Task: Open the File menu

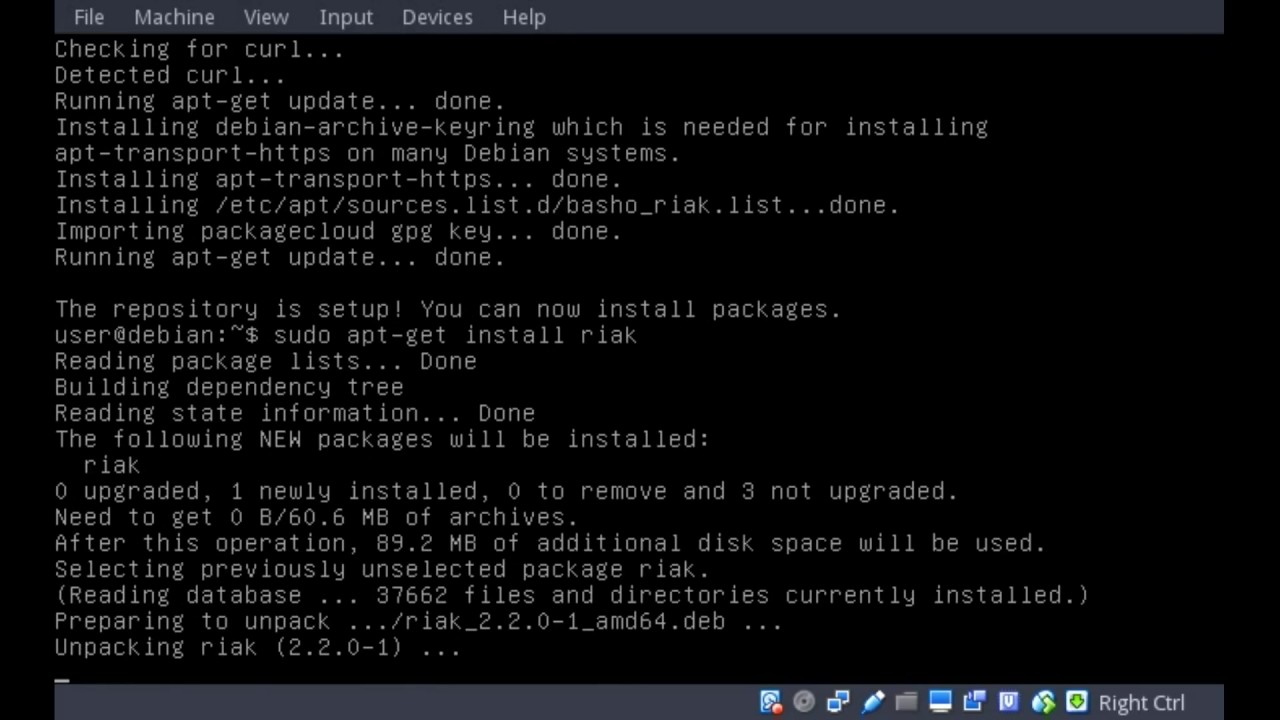Action: click(x=88, y=17)
